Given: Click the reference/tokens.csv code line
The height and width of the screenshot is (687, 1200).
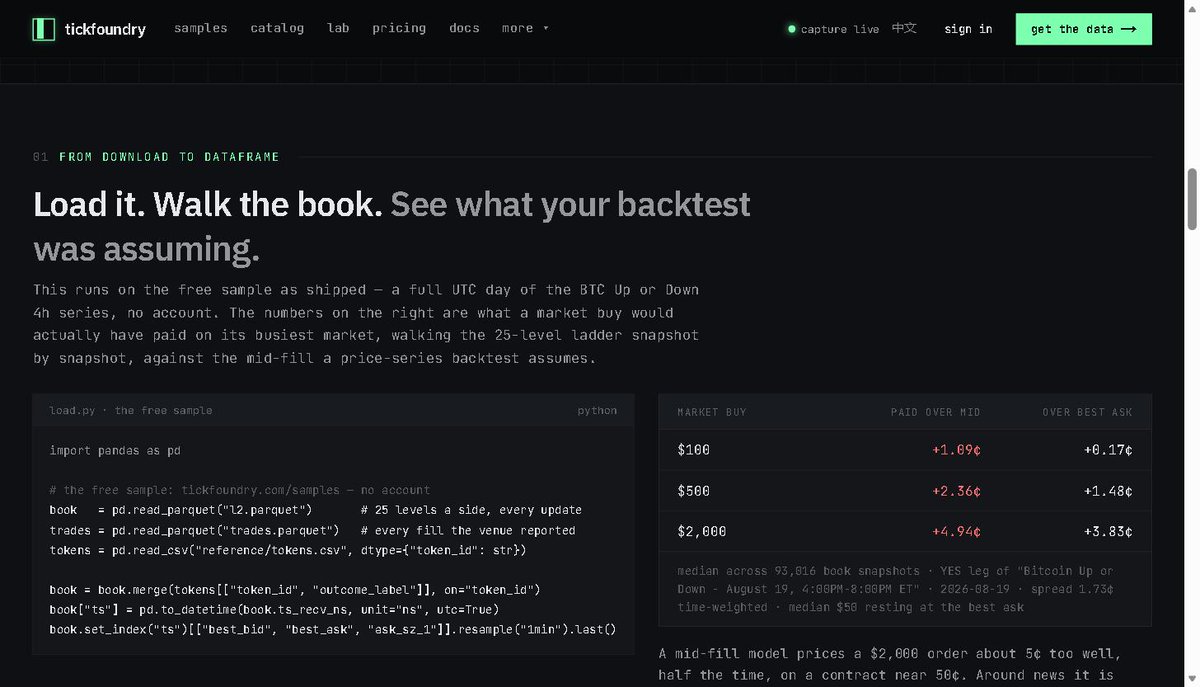Looking at the screenshot, I should coord(288,550).
